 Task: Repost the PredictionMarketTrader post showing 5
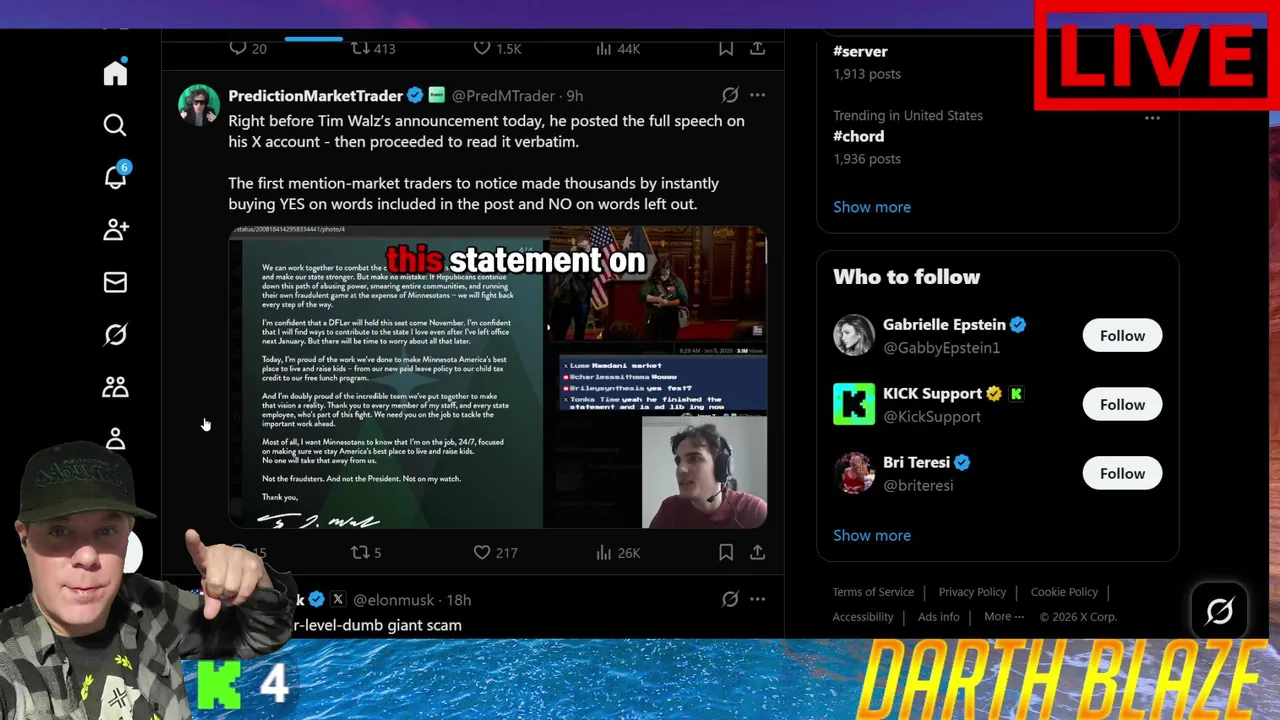pyautogui.click(x=365, y=552)
